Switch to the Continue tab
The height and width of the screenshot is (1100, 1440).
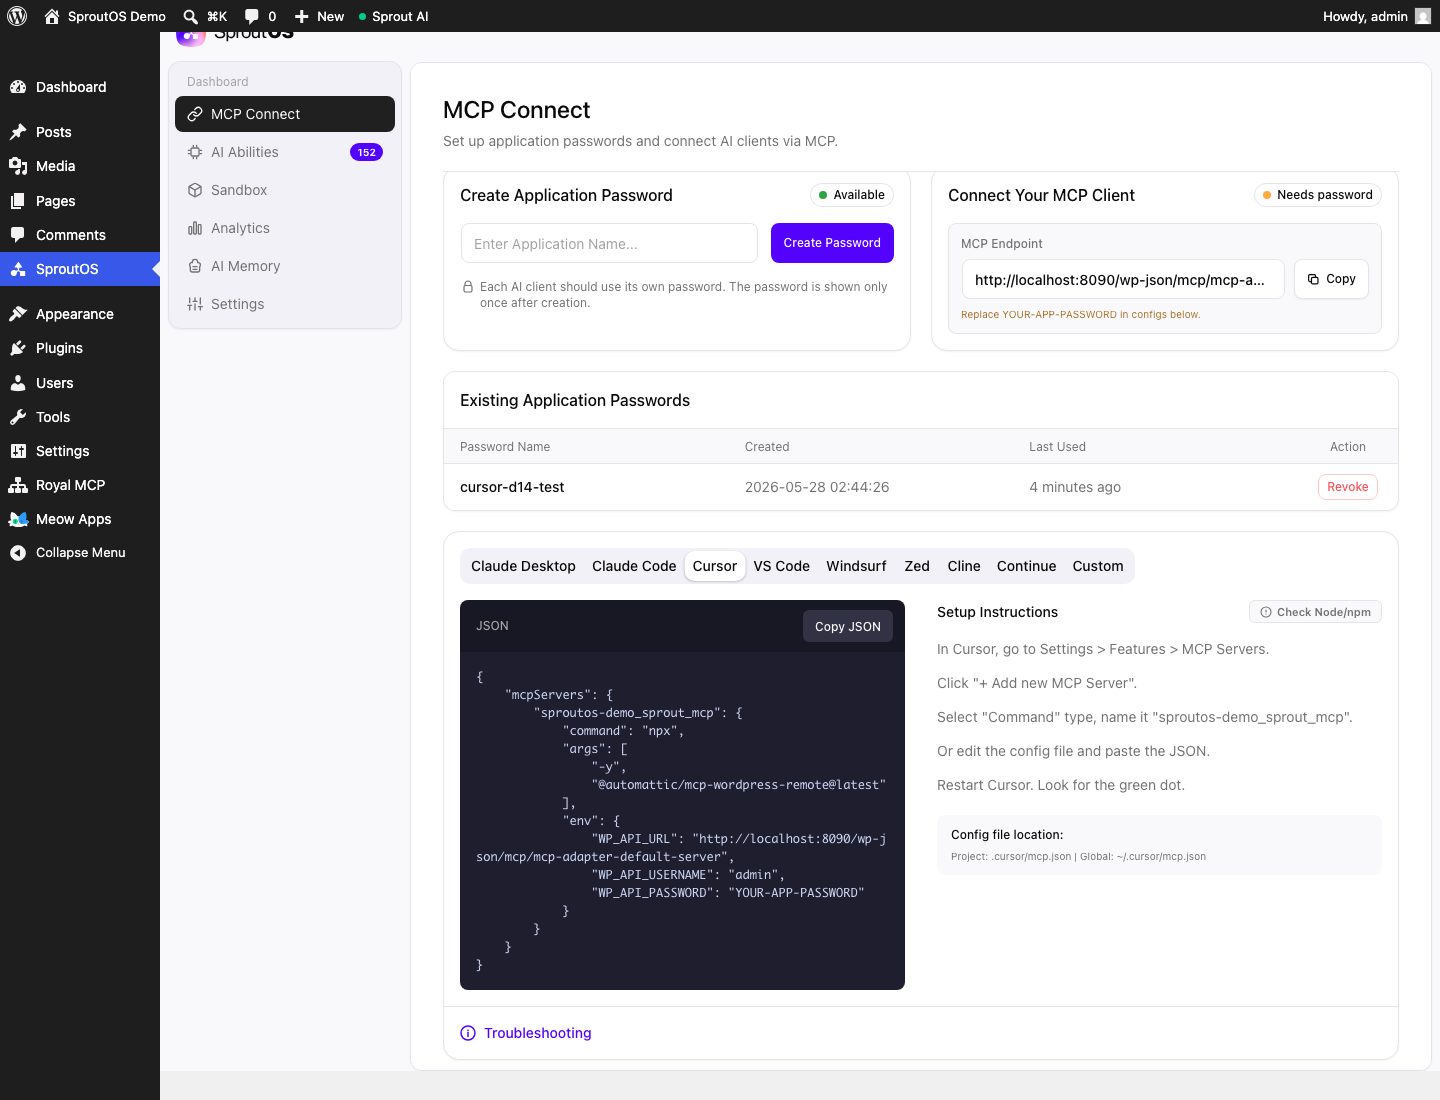click(x=1027, y=566)
